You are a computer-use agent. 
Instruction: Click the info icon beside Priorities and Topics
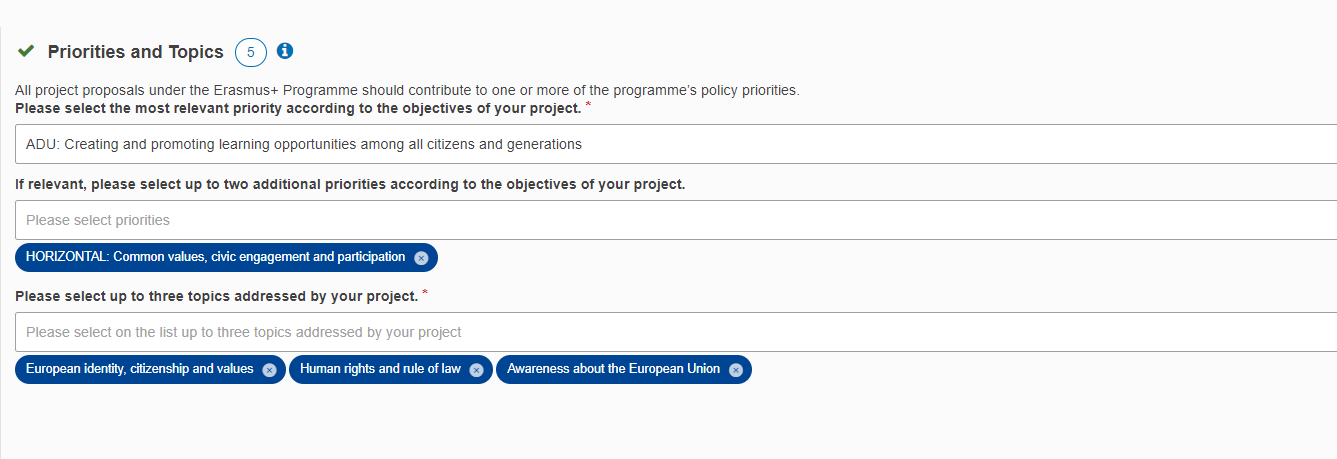tap(285, 51)
